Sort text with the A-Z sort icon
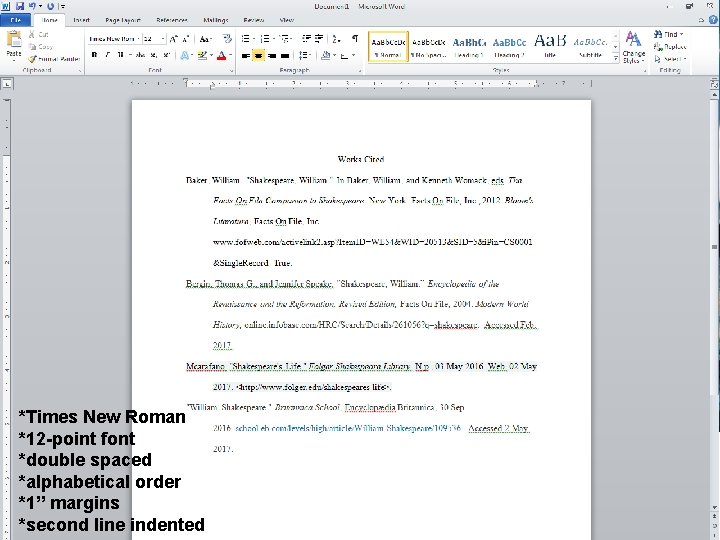 [x=336, y=39]
